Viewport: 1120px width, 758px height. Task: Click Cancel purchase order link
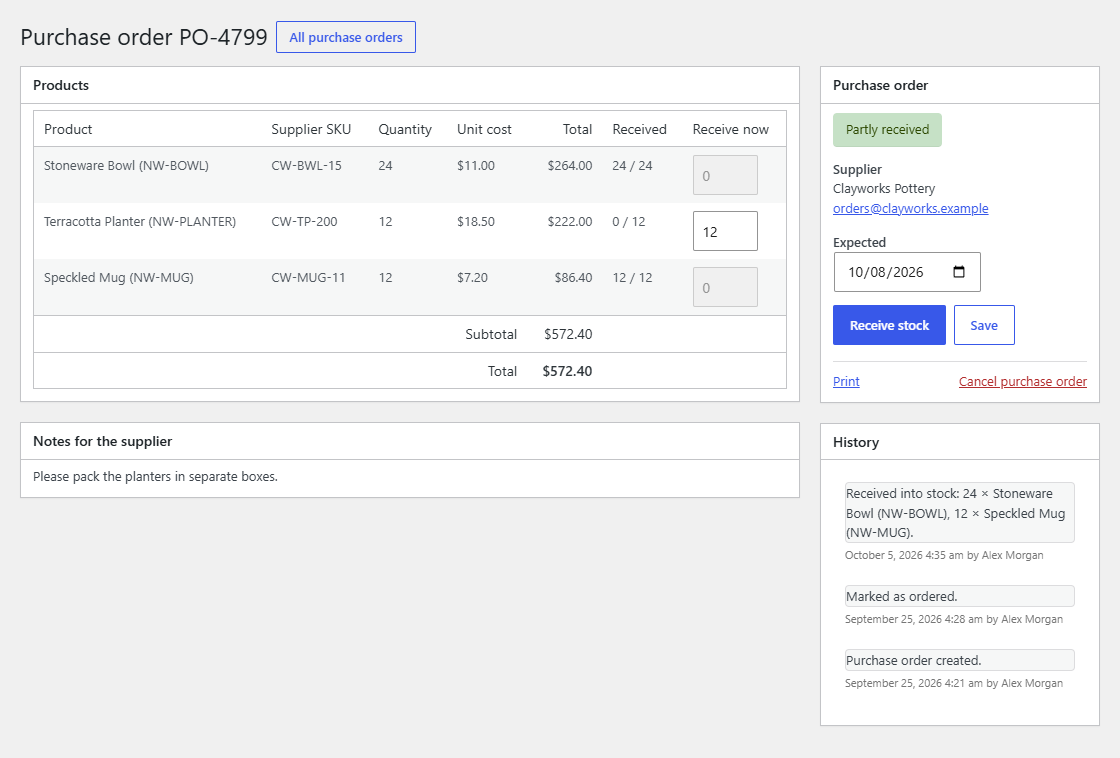1023,382
